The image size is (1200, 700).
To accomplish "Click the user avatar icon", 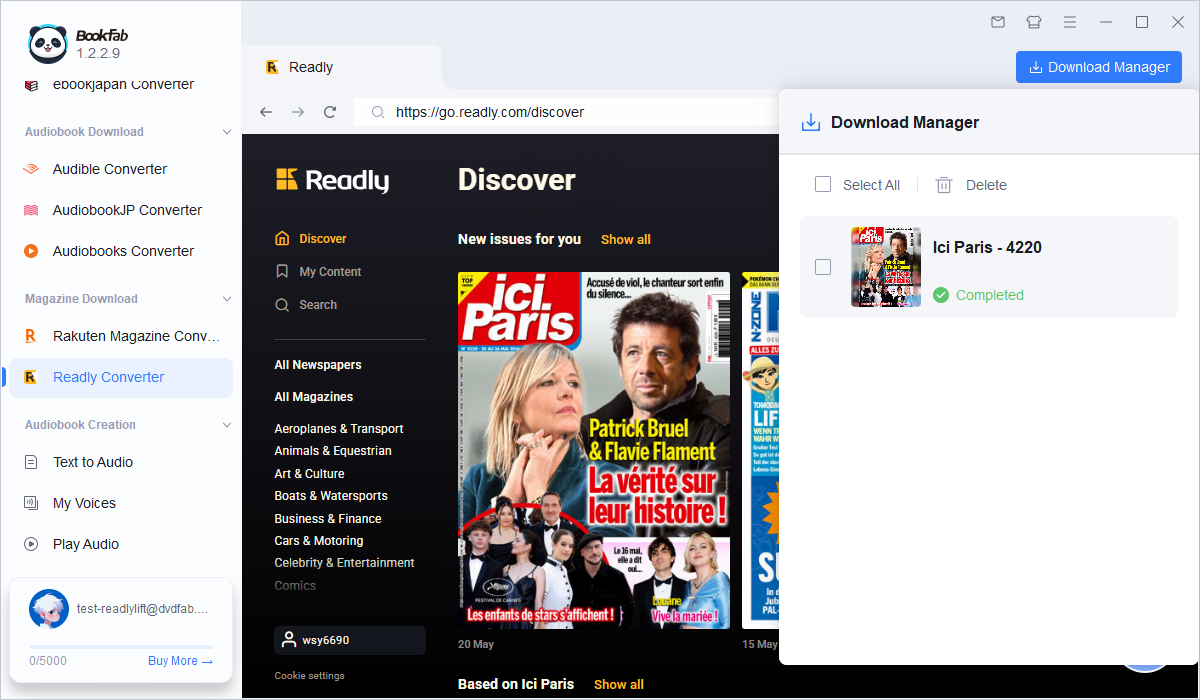I will coord(48,609).
